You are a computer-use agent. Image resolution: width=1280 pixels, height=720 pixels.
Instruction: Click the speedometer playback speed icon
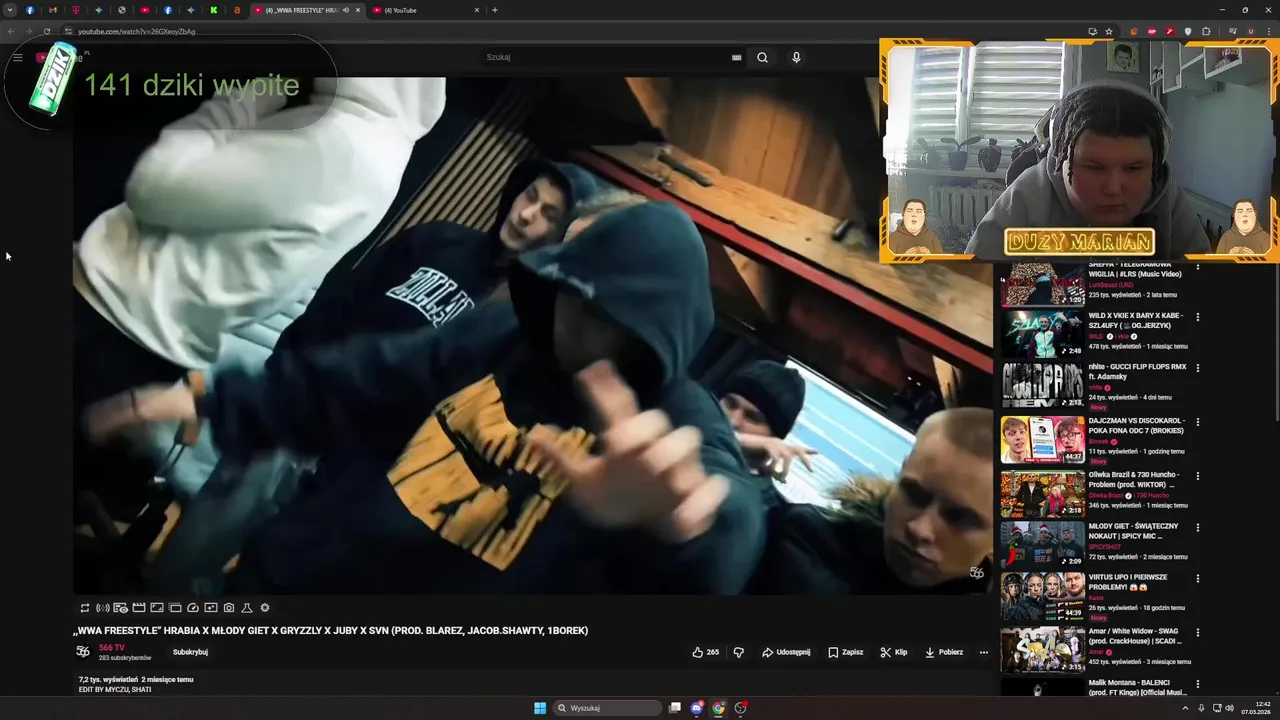point(193,607)
